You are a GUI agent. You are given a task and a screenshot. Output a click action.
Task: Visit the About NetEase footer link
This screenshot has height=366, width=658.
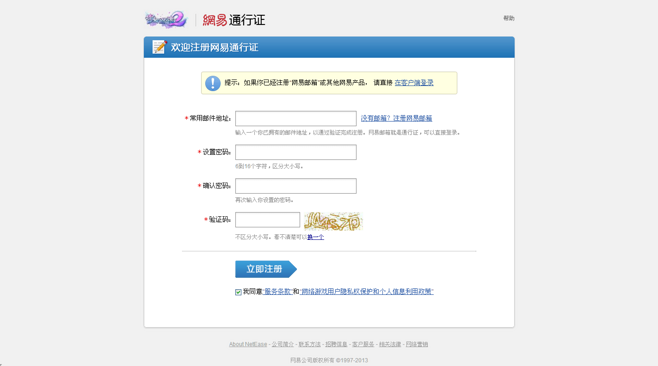pos(248,344)
